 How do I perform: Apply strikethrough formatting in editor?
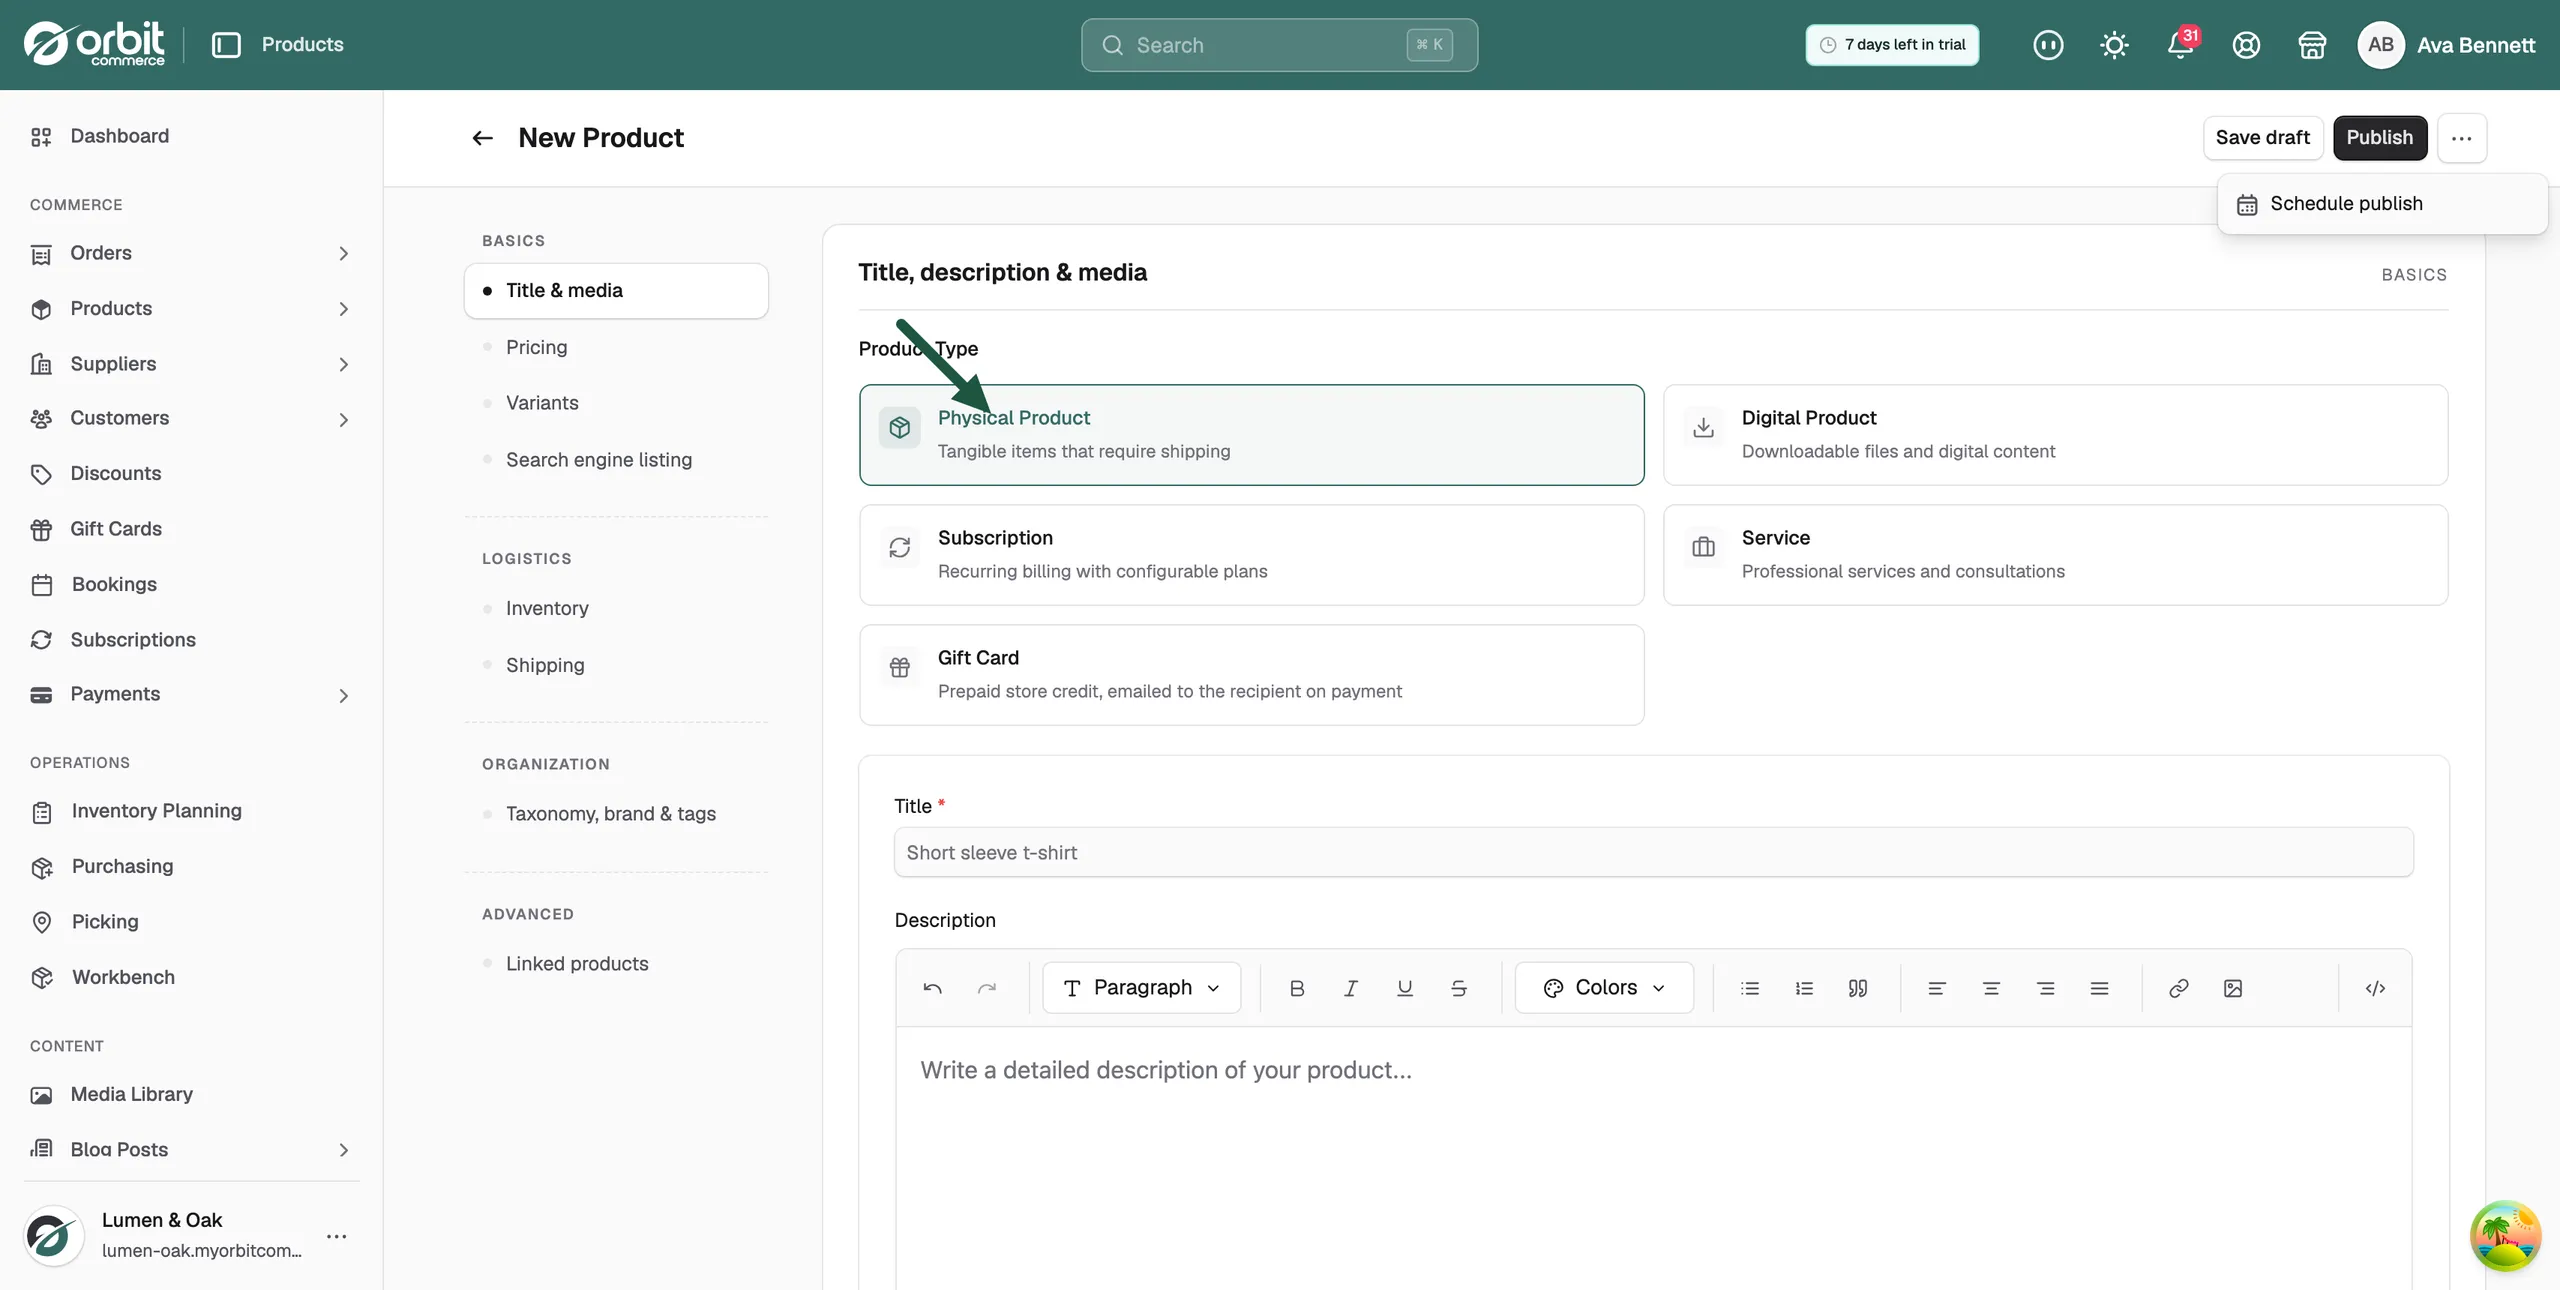pos(1459,988)
